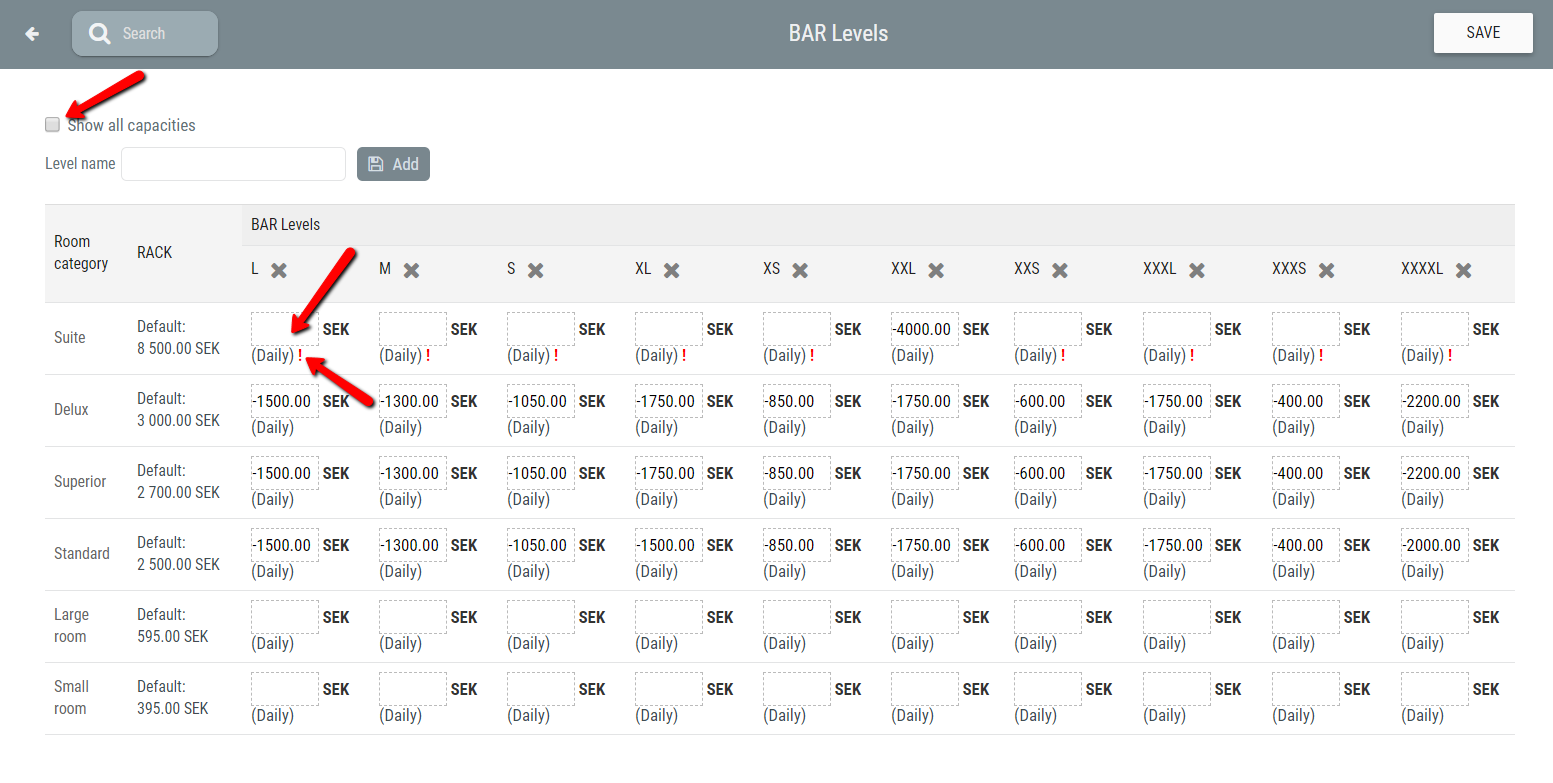
Task: Remove the XL column with its X icon
Action: point(670,269)
